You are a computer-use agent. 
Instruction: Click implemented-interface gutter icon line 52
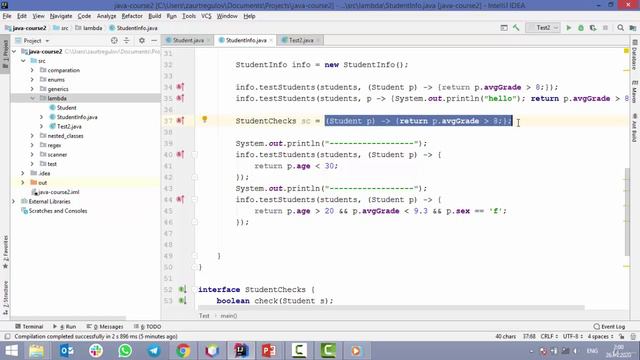tap(182, 289)
